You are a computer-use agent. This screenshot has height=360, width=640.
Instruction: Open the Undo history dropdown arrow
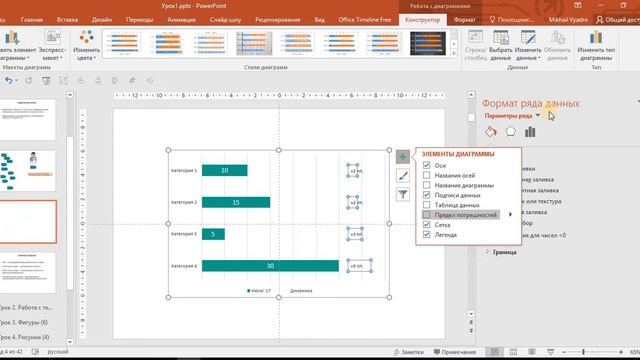[x=16, y=80]
